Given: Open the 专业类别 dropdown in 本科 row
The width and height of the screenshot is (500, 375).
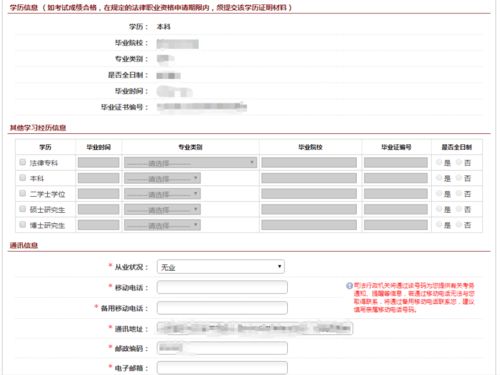Looking at the screenshot, I should click(x=162, y=178).
